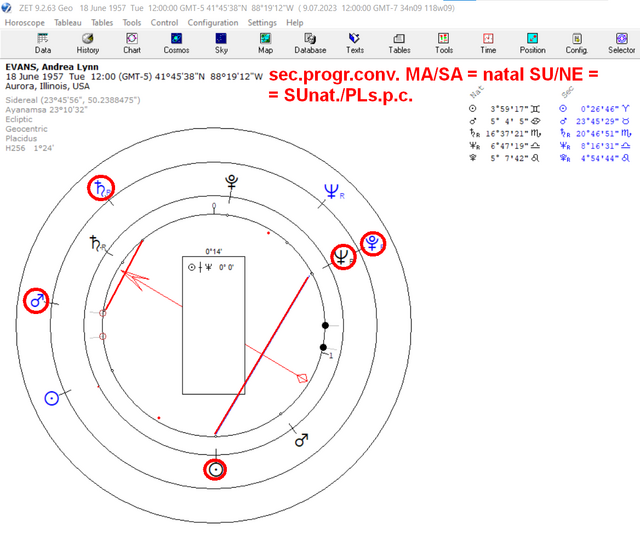The width and height of the screenshot is (640, 548).
Task: Click the Ayanamsa 23°10'32" line
Action: tap(46, 110)
